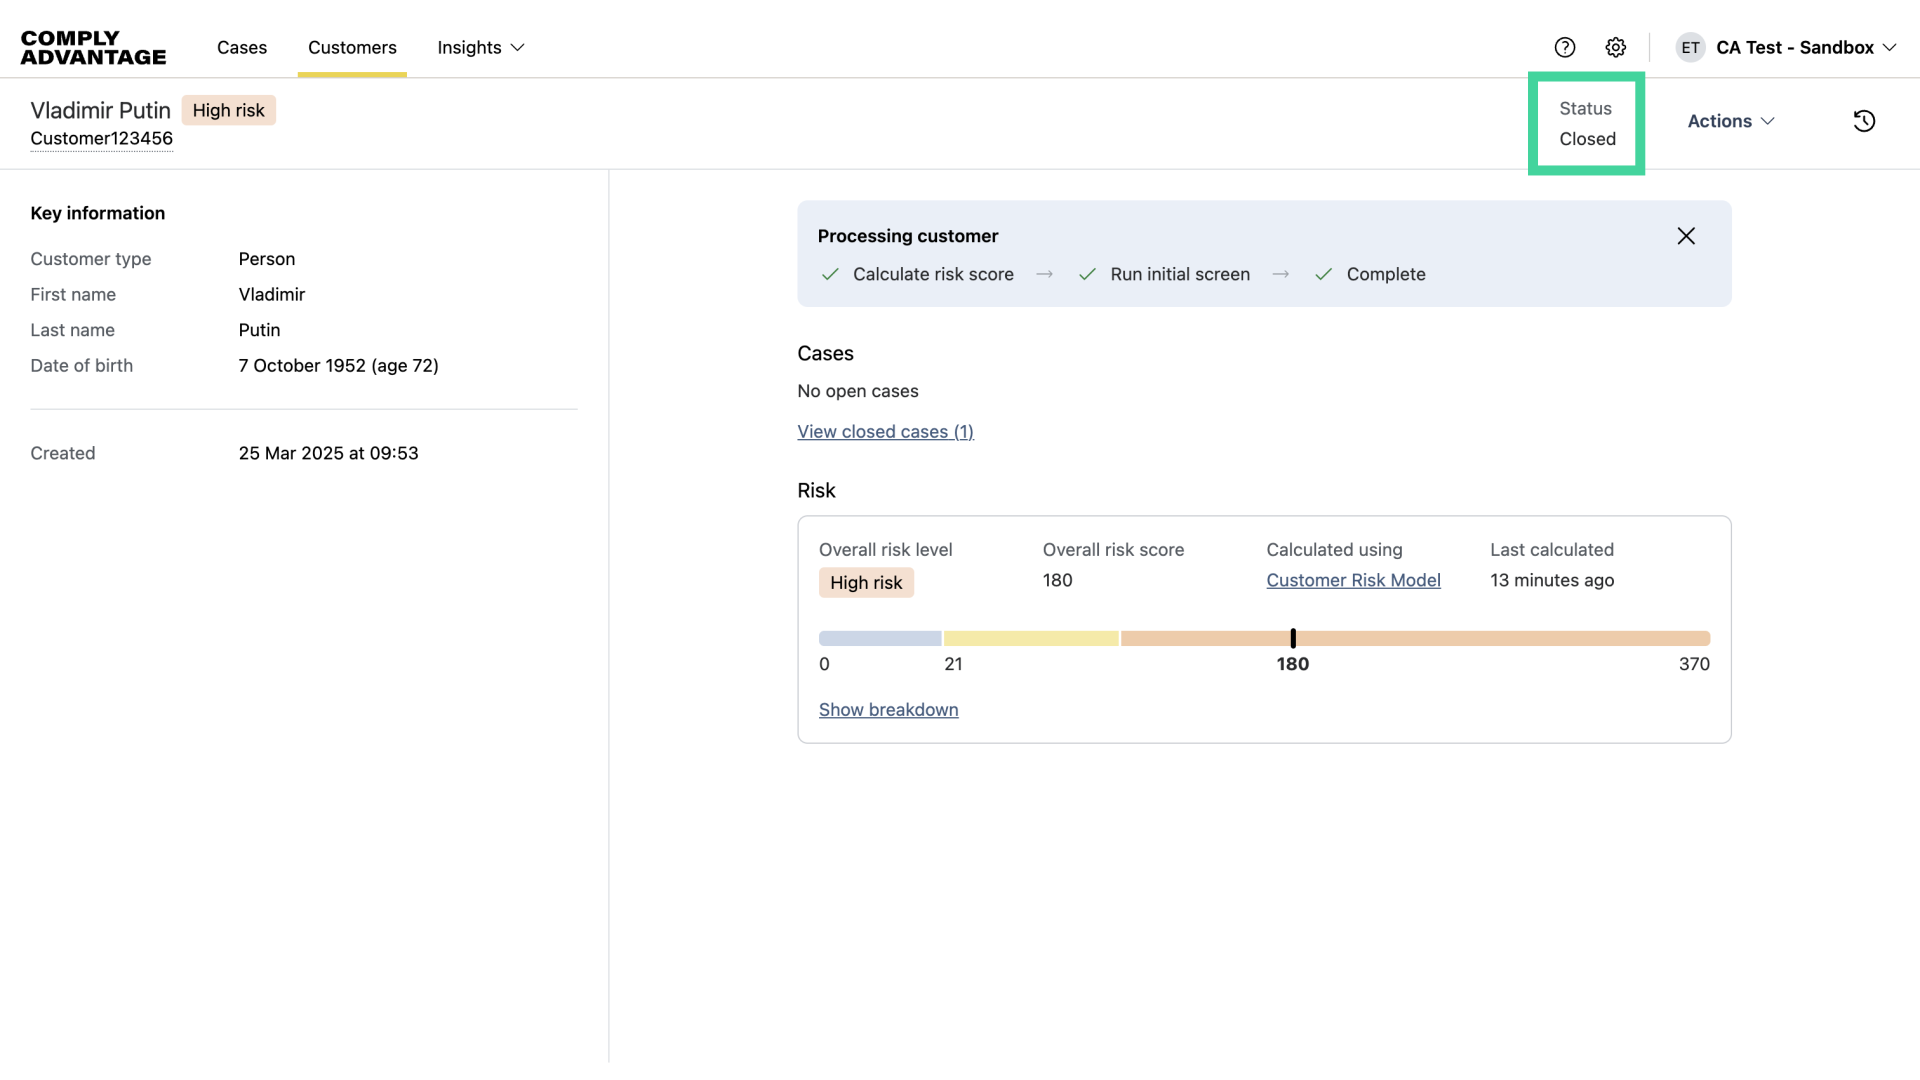Click the 180 marker on the risk bar

(1293, 638)
